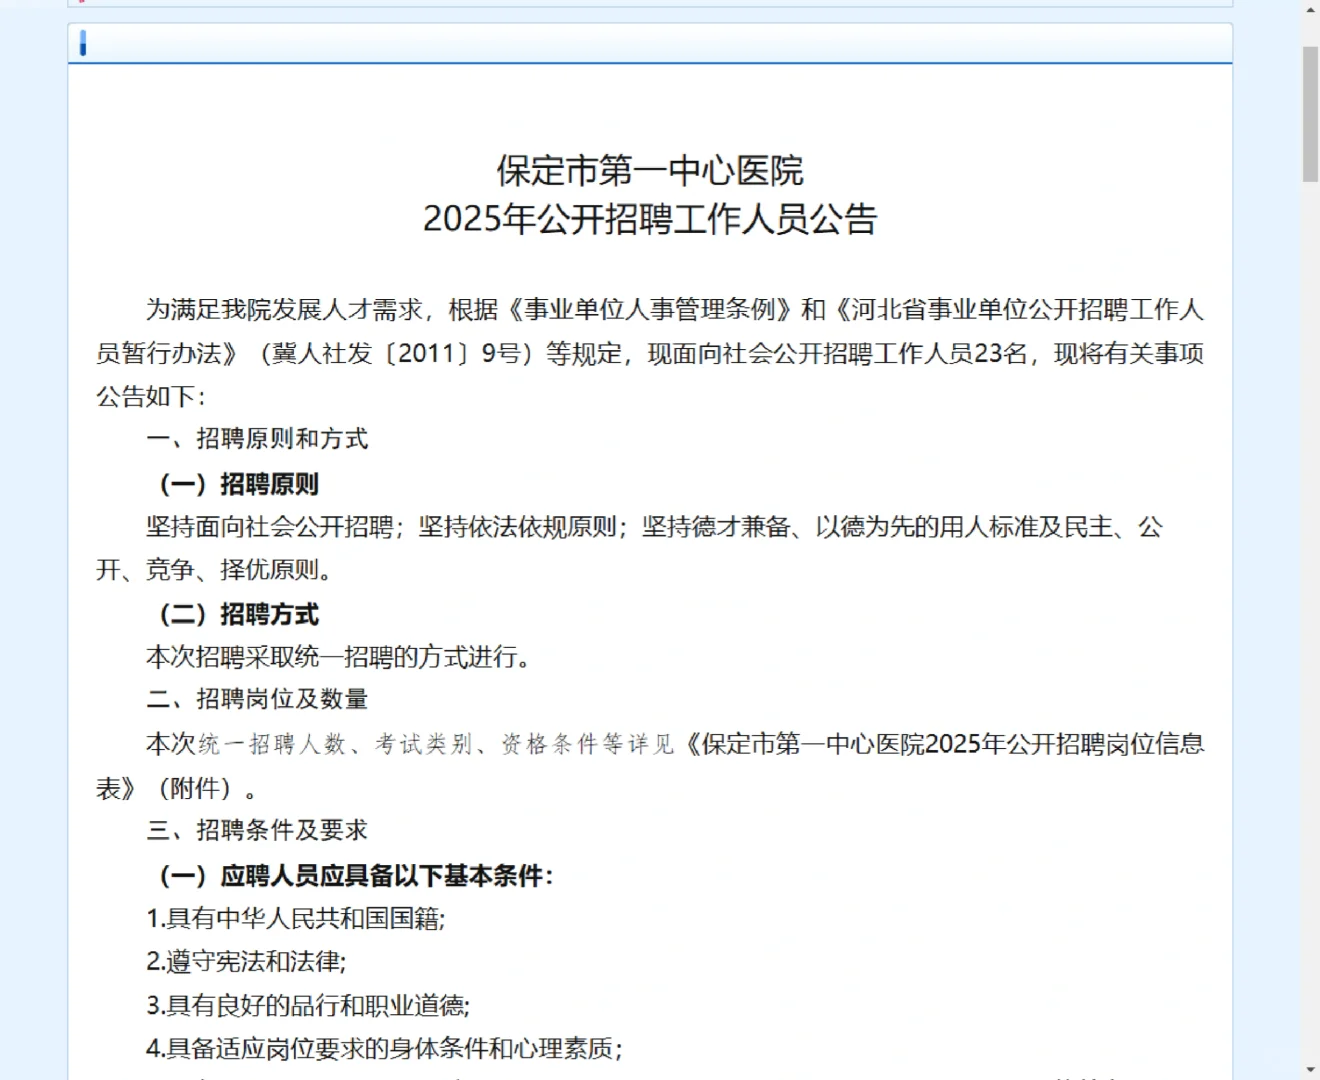This screenshot has width=1320, height=1080.
Task: Click the title line 保定市第一中心医院
Action: (x=650, y=171)
